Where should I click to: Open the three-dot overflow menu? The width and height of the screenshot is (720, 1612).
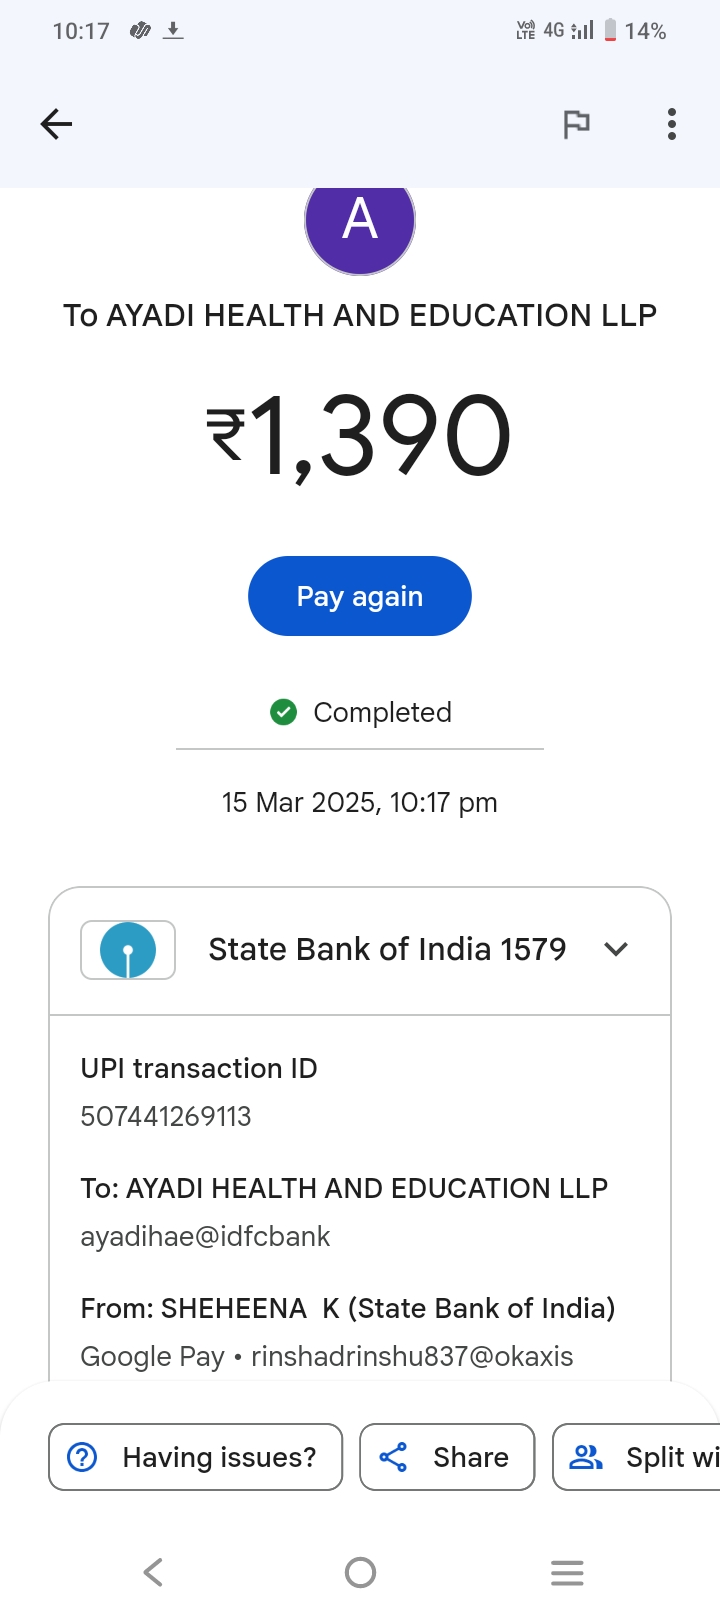pyautogui.click(x=672, y=124)
